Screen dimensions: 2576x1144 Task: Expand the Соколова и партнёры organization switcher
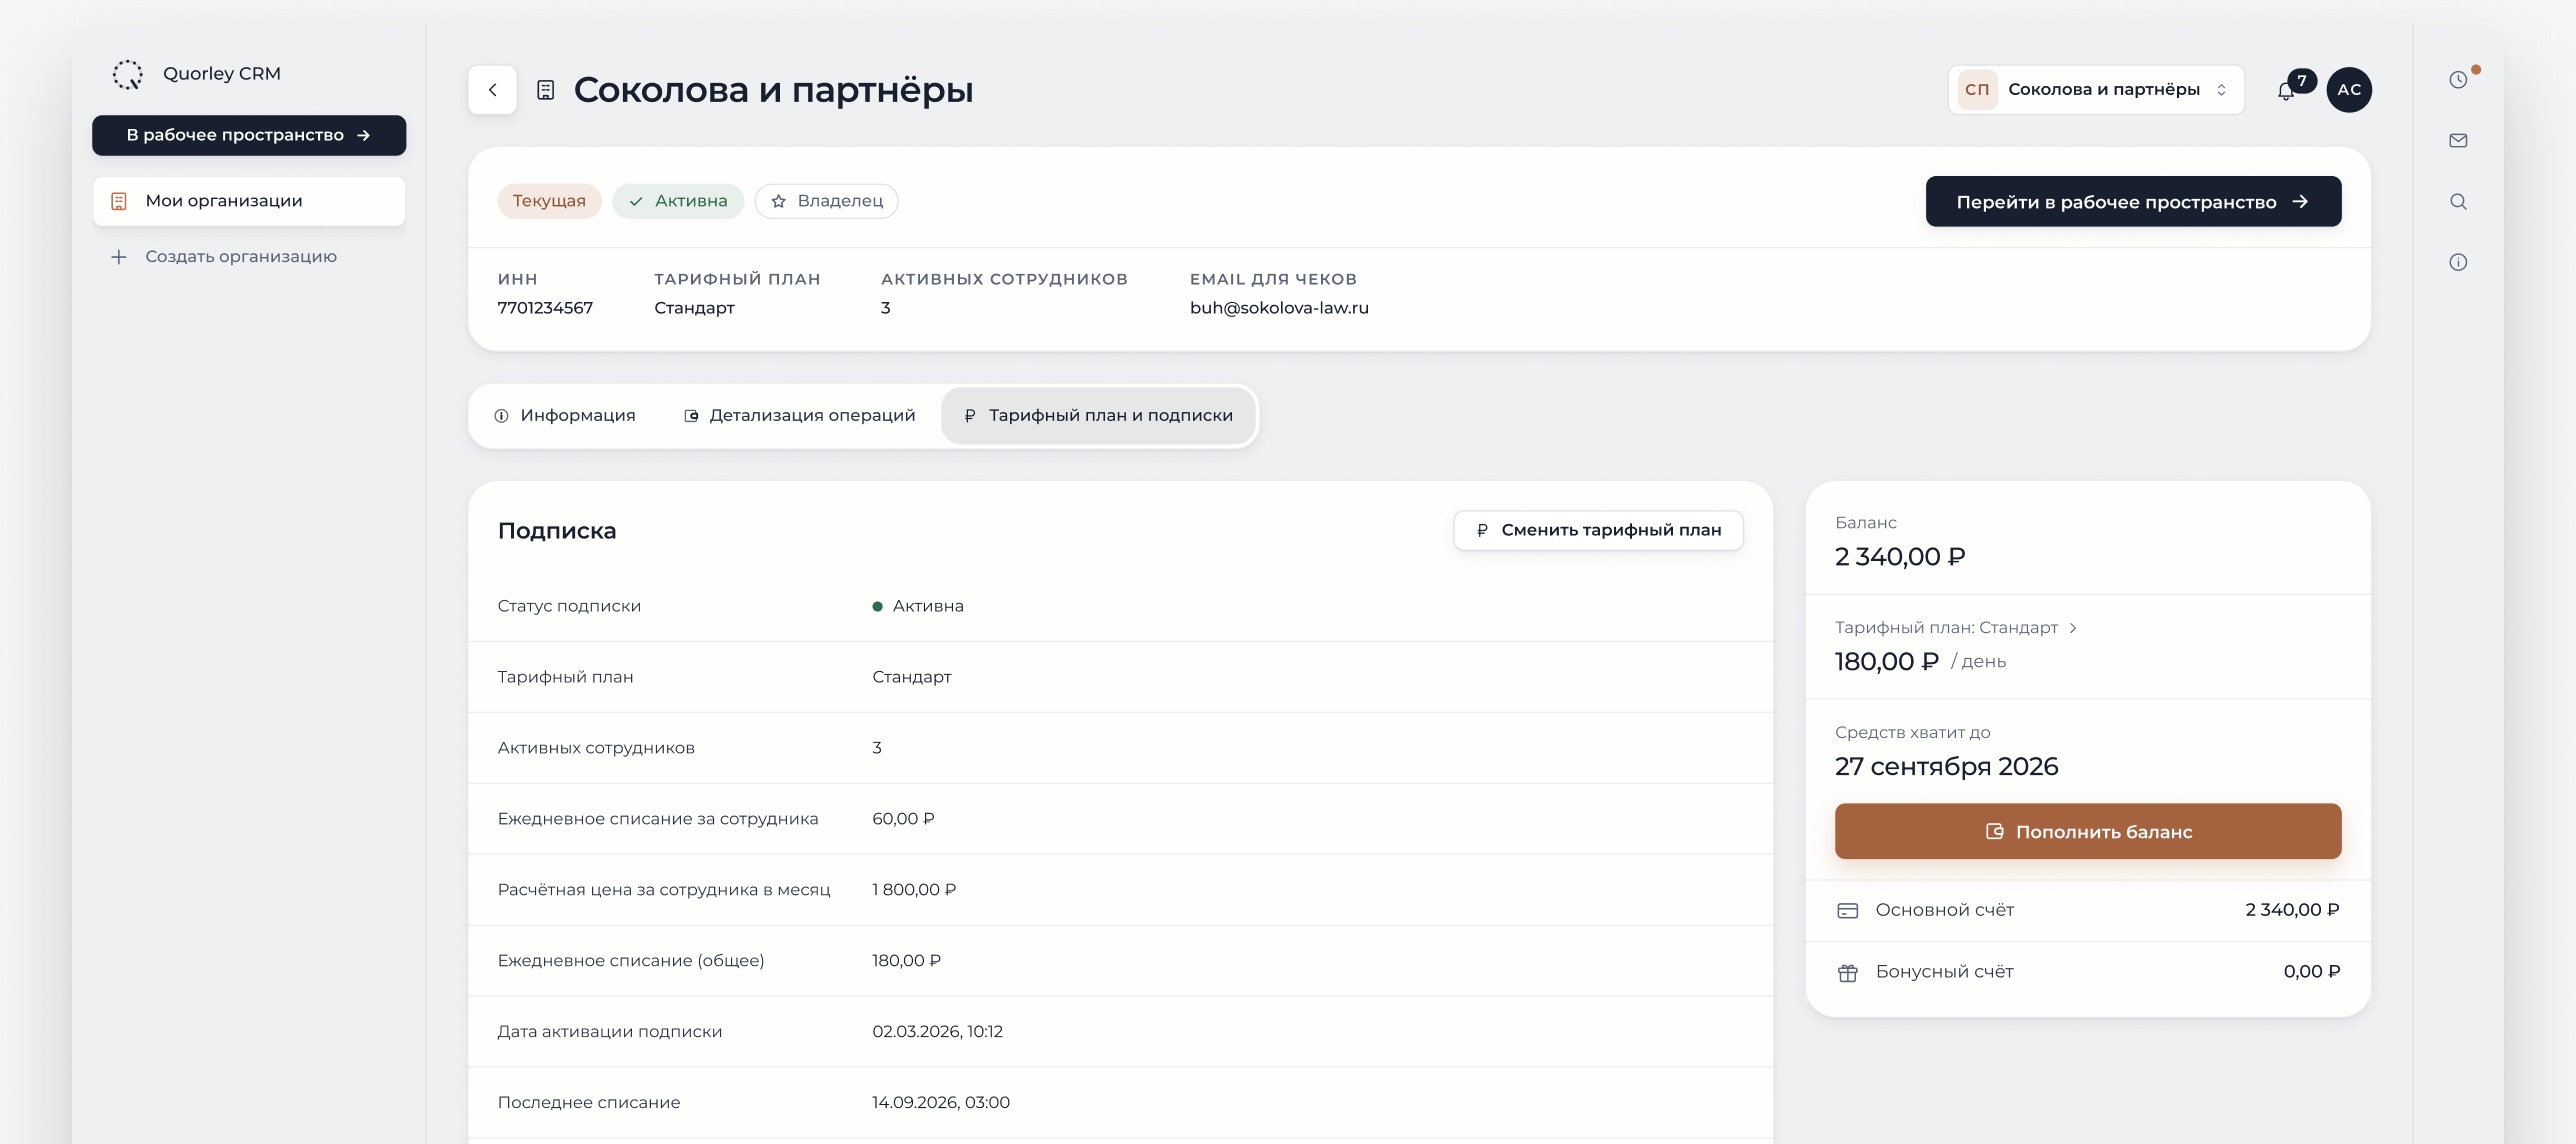tap(2095, 90)
